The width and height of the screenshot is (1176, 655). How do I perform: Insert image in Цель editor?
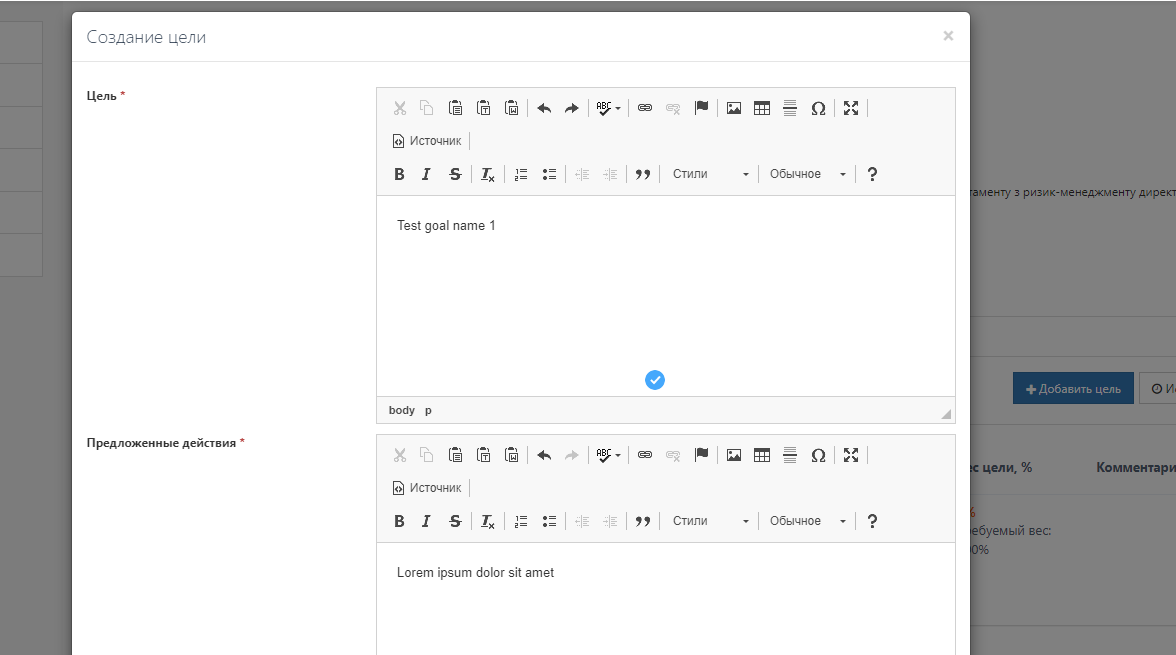(734, 108)
